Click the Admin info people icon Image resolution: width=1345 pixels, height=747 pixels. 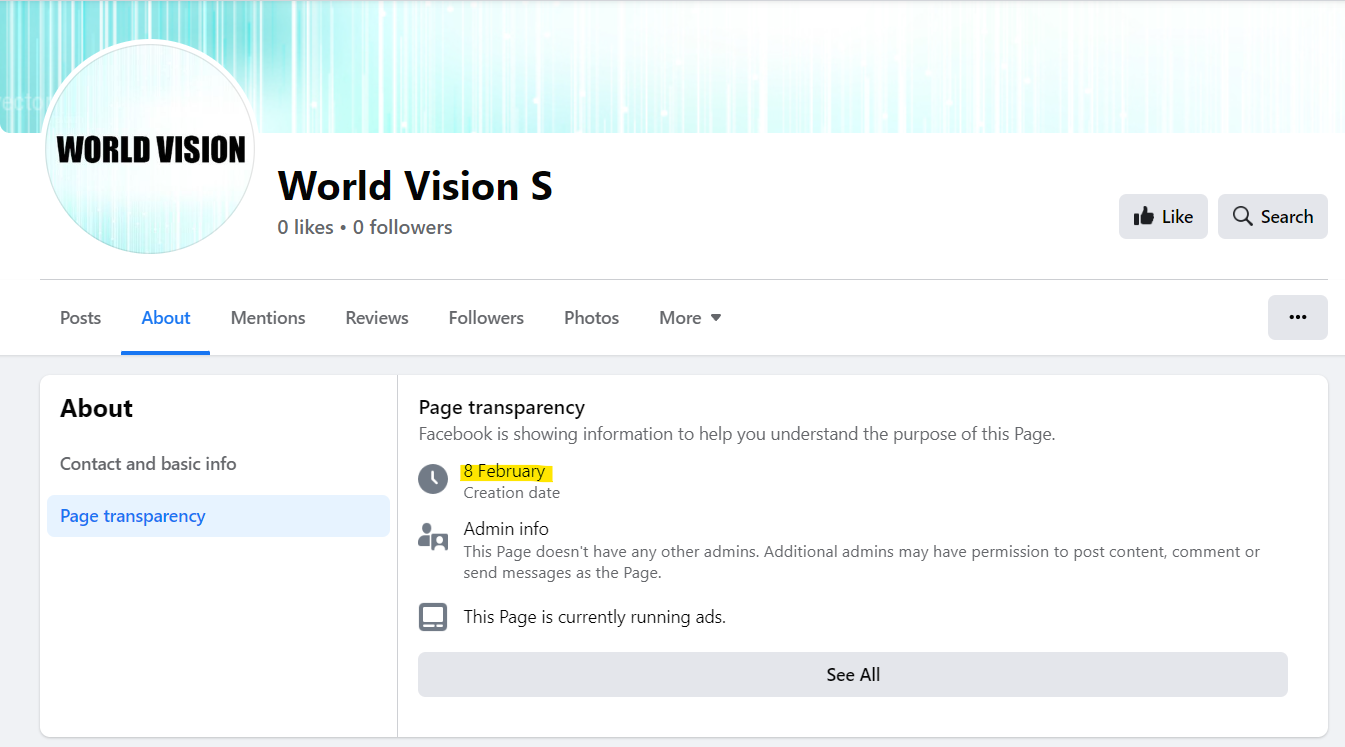point(433,537)
